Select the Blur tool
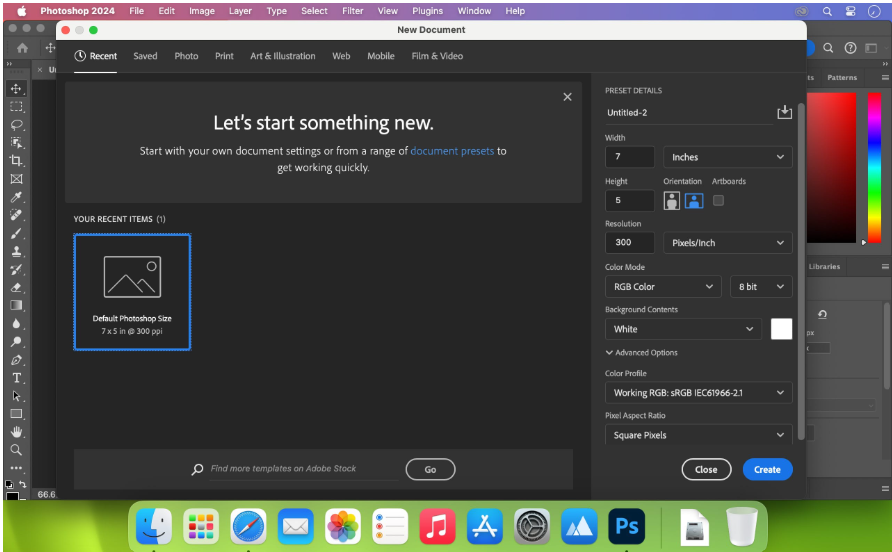Image resolution: width=892 pixels, height=552 pixels. (16, 323)
